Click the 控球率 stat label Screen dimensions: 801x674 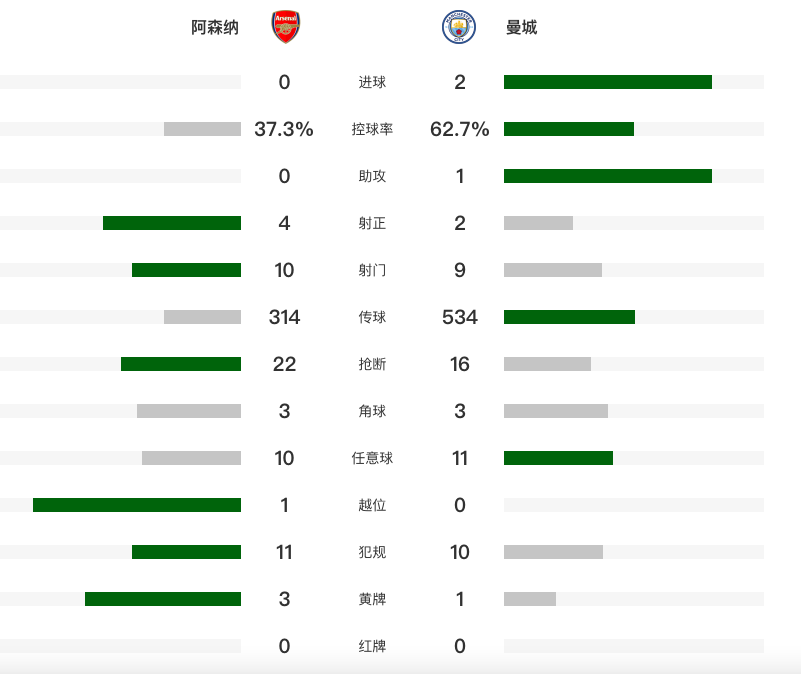(372, 129)
